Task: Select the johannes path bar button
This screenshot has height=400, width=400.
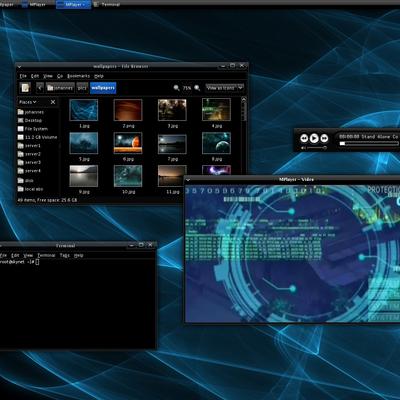Action: point(60,88)
